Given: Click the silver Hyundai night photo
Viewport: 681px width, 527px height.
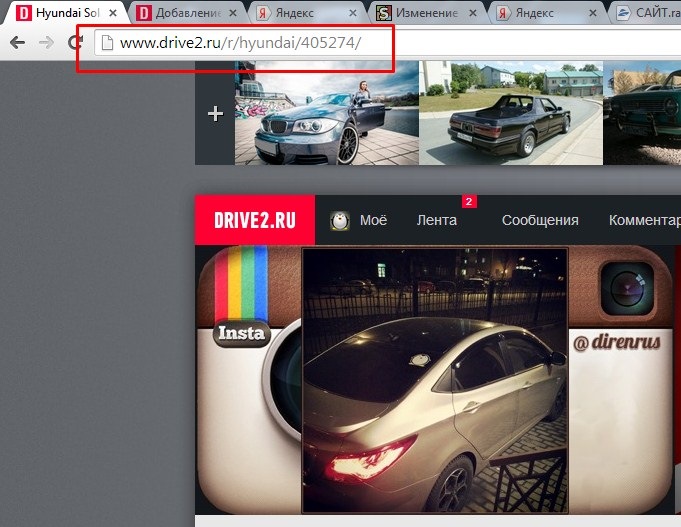Looking at the screenshot, I should 435,381.
